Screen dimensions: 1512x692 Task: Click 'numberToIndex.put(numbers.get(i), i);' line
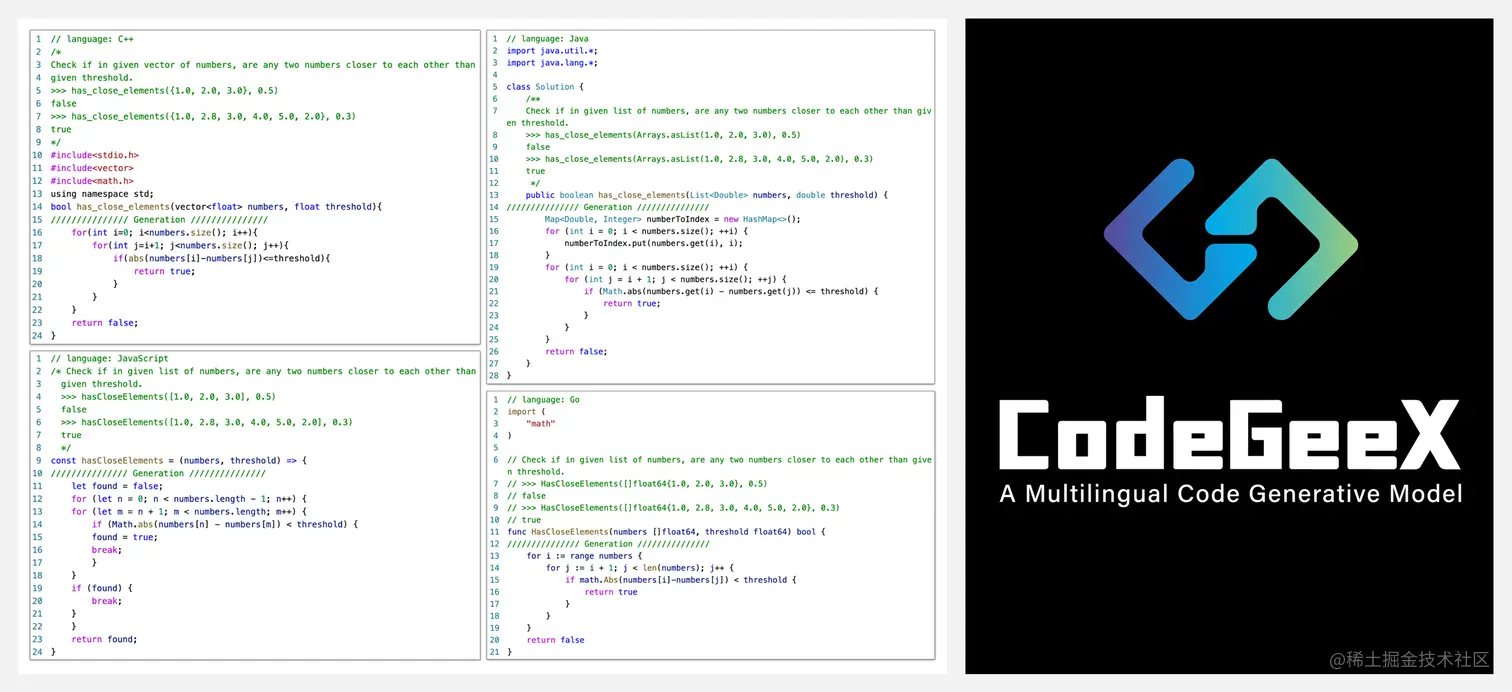pos(654,243)
